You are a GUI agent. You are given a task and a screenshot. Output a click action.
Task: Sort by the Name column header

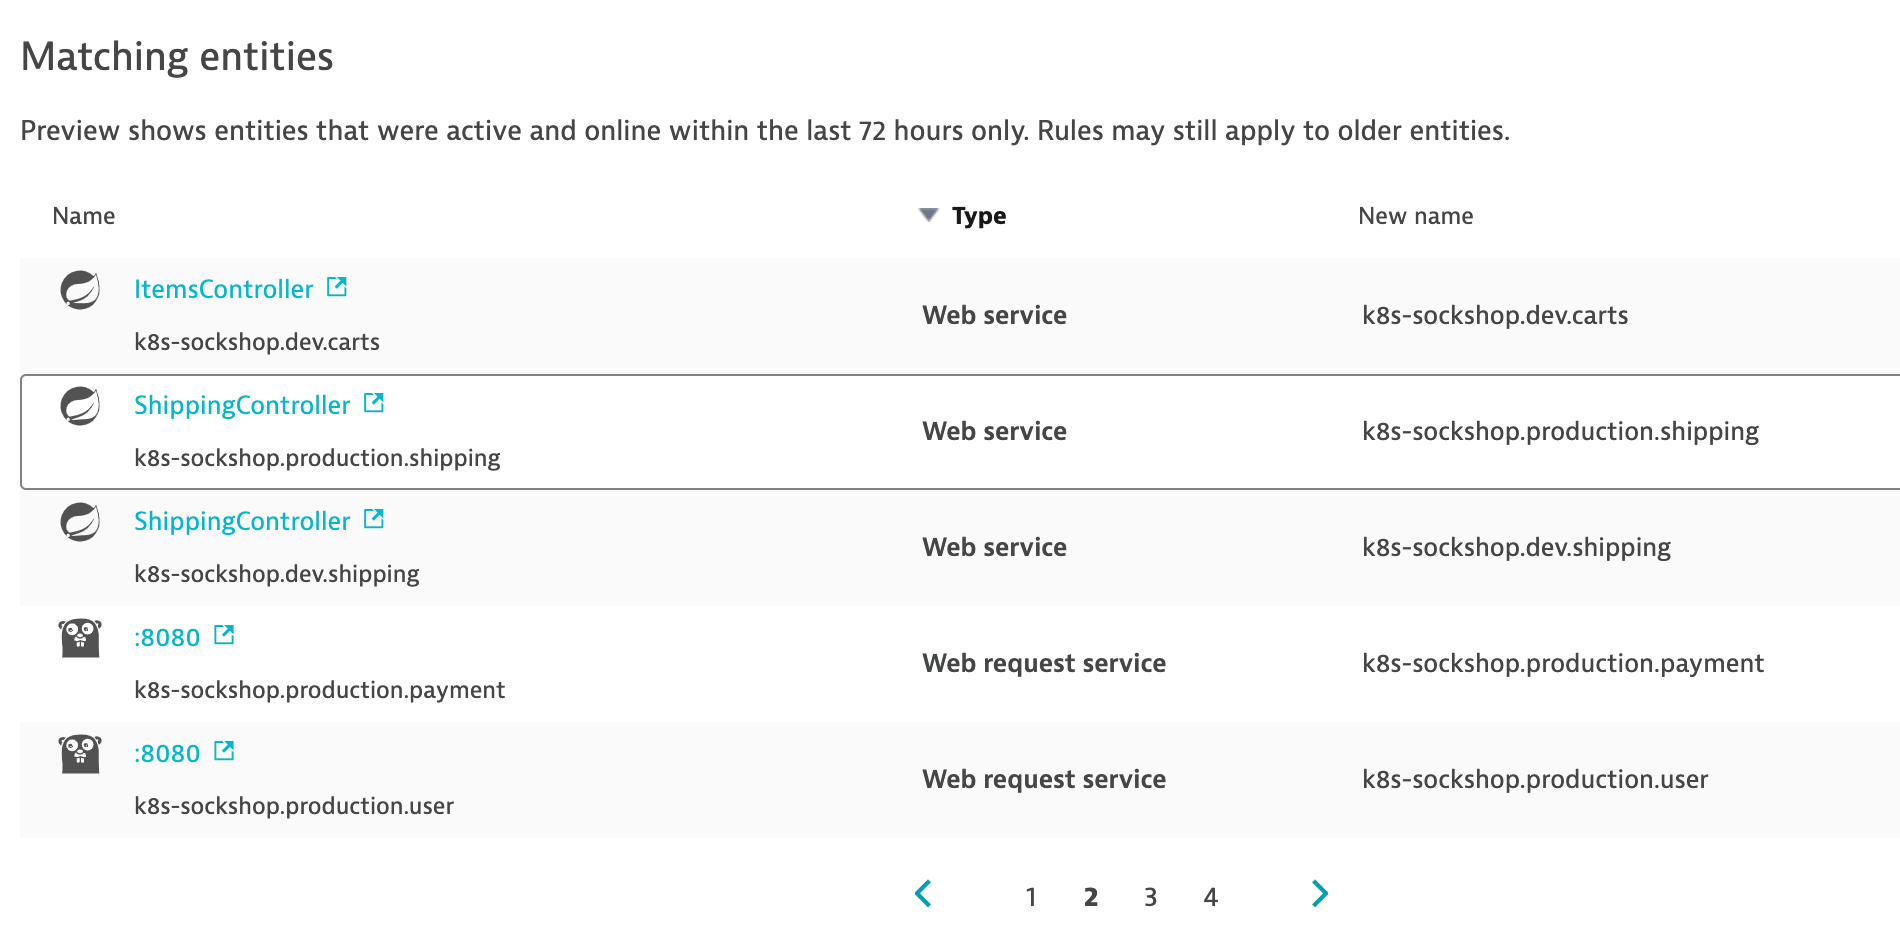coord(84,216)
